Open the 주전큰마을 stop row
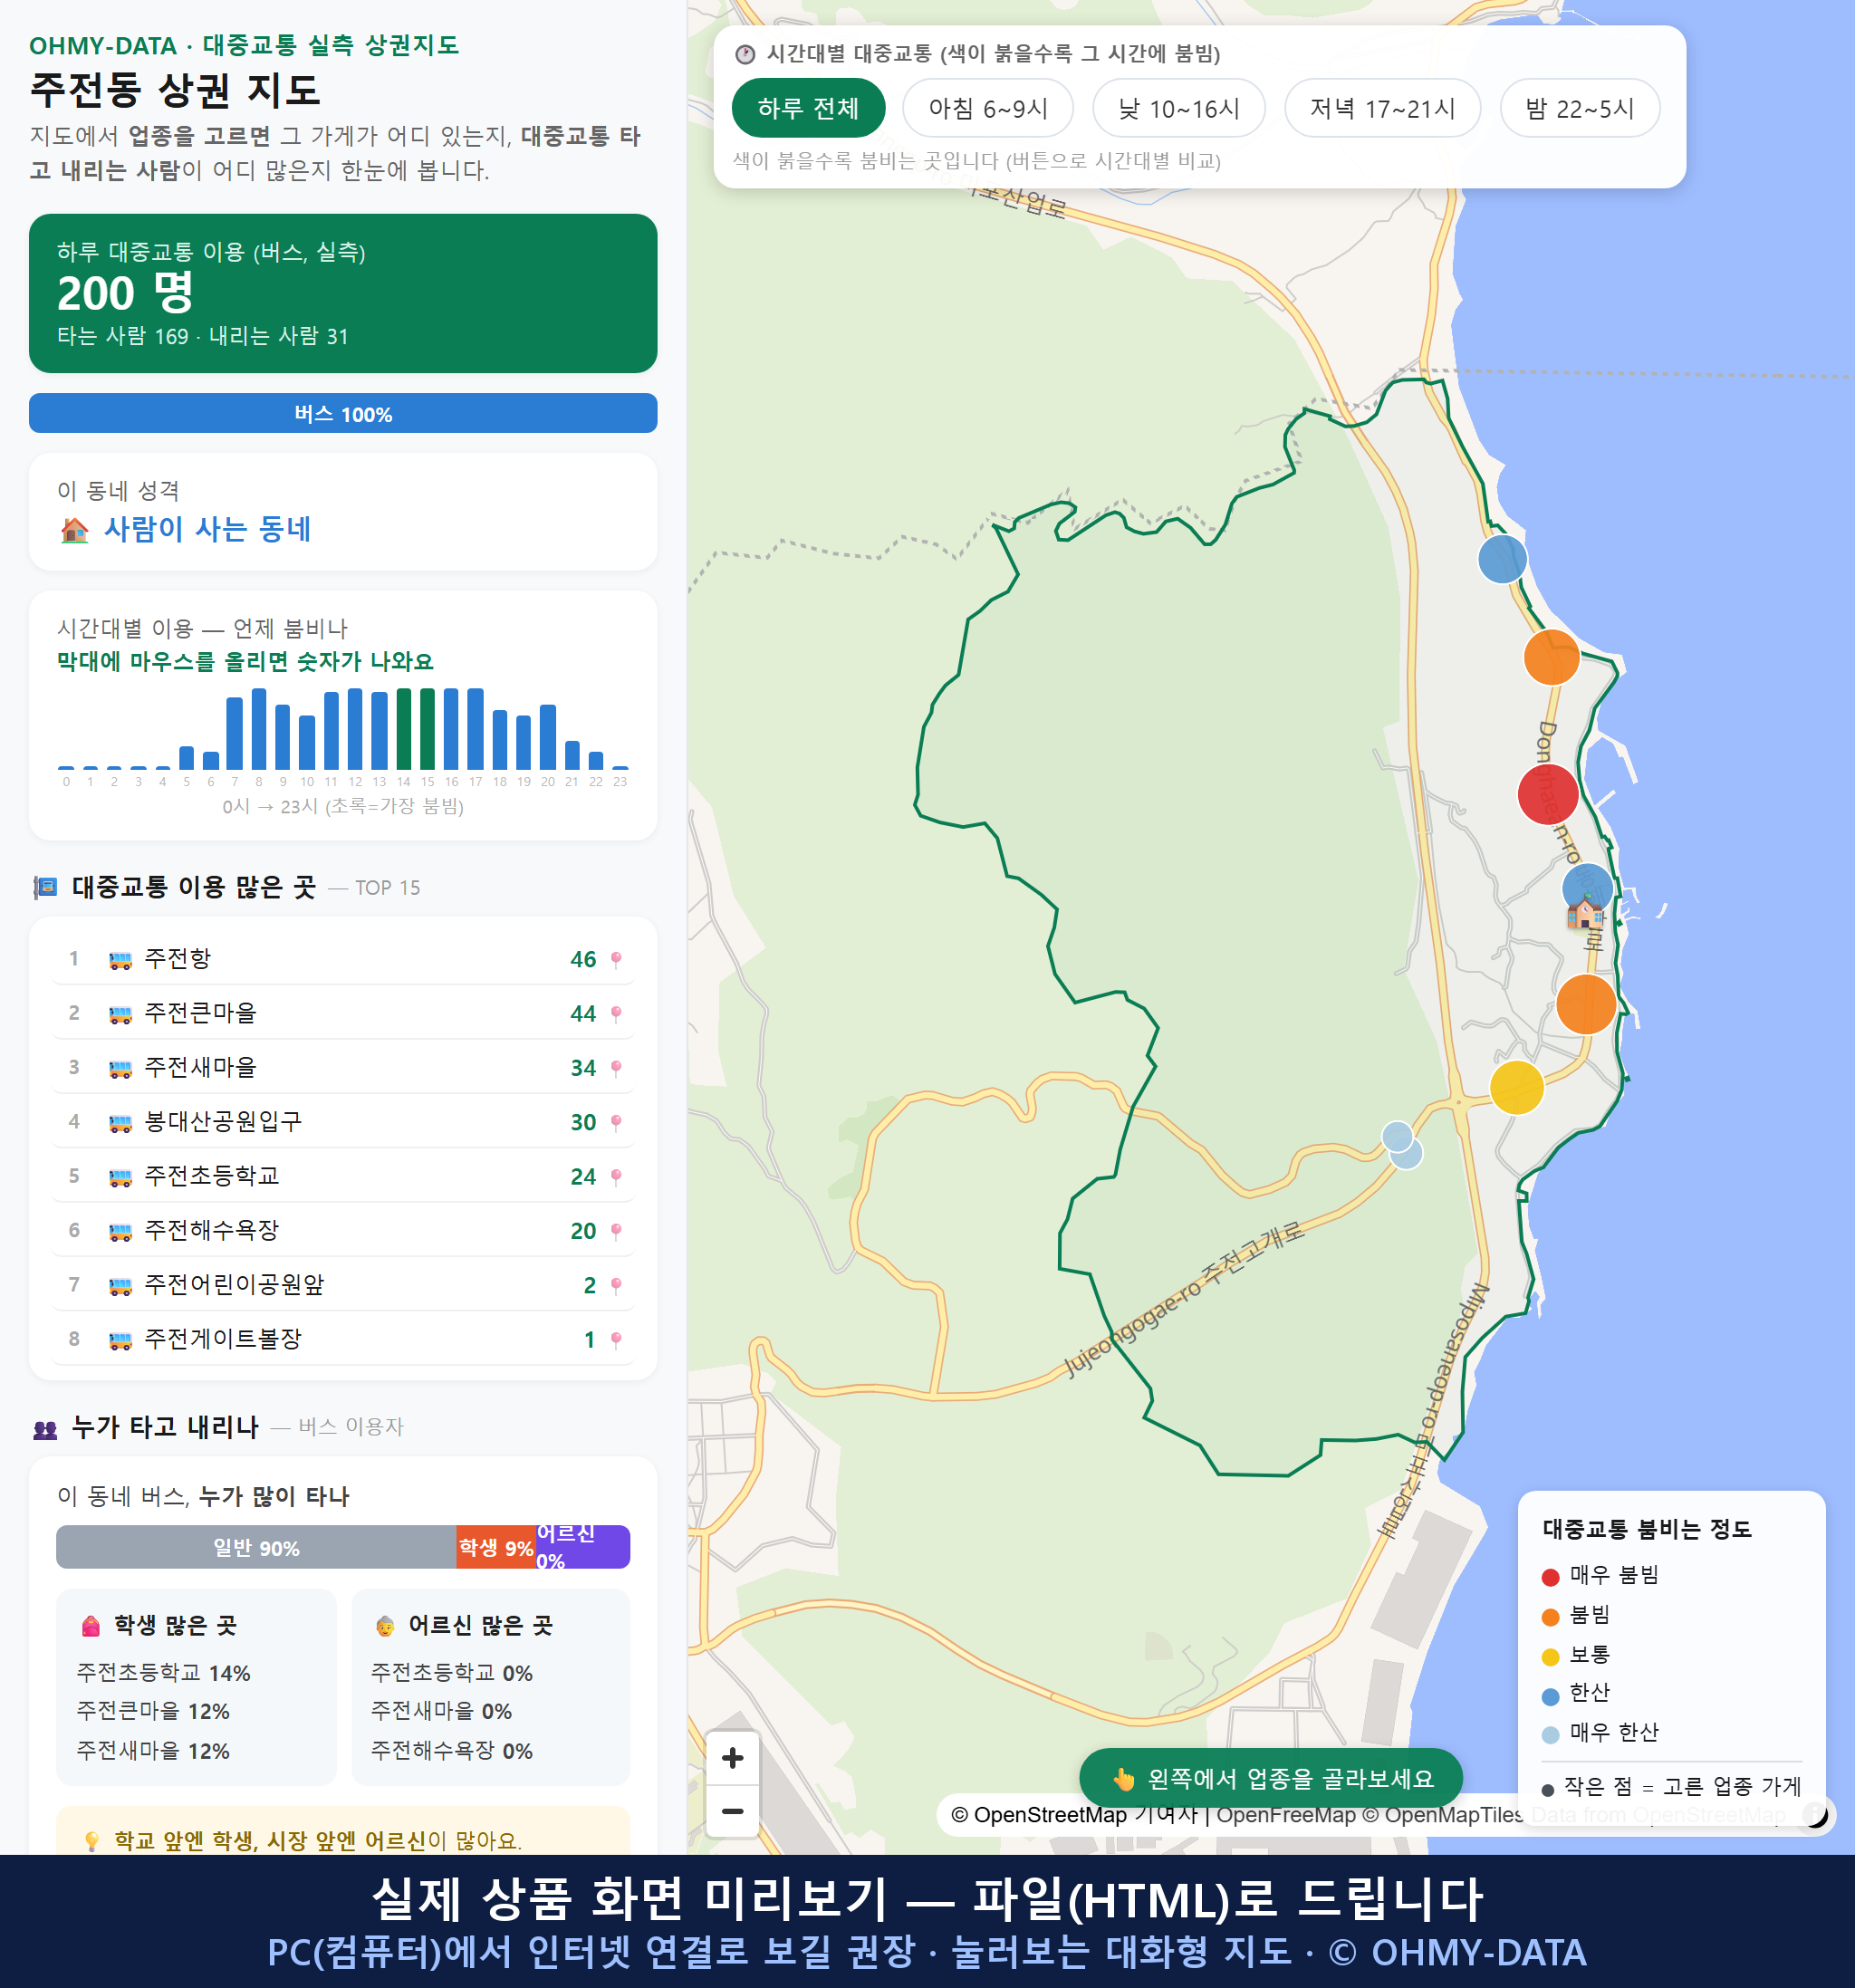The height and width of the screenshot is (1988, 1855). point(343,1013)
